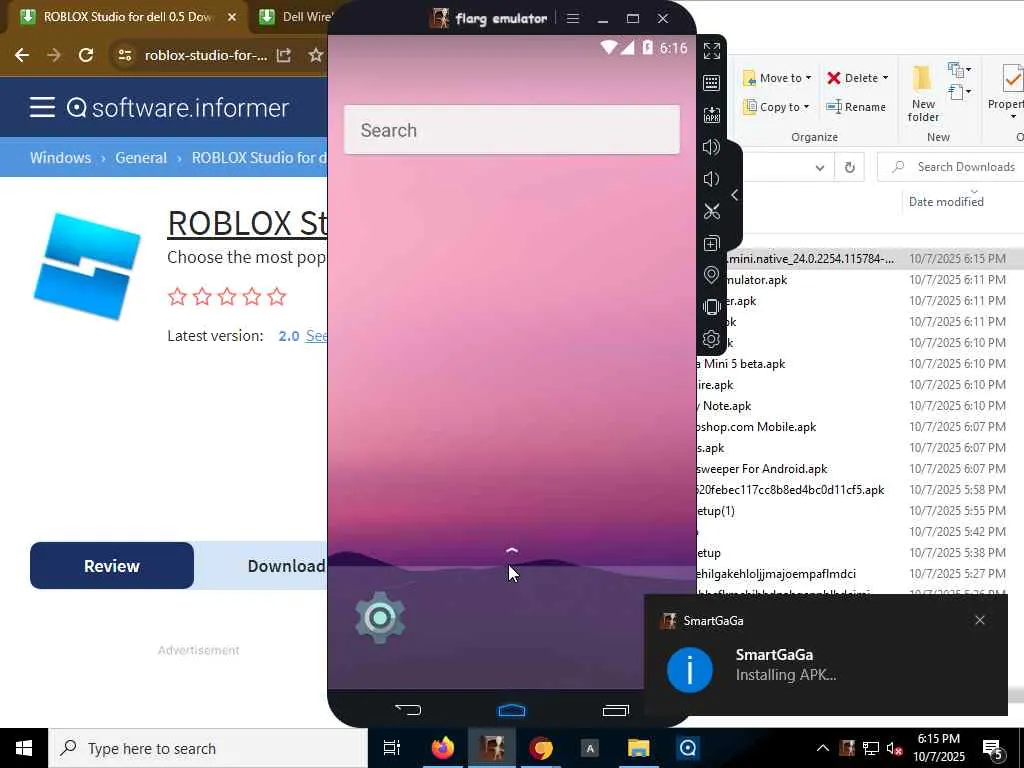Screen dimensions: 1024x768
Task: Select the Download tab on webpage
Action: [285, 566]
